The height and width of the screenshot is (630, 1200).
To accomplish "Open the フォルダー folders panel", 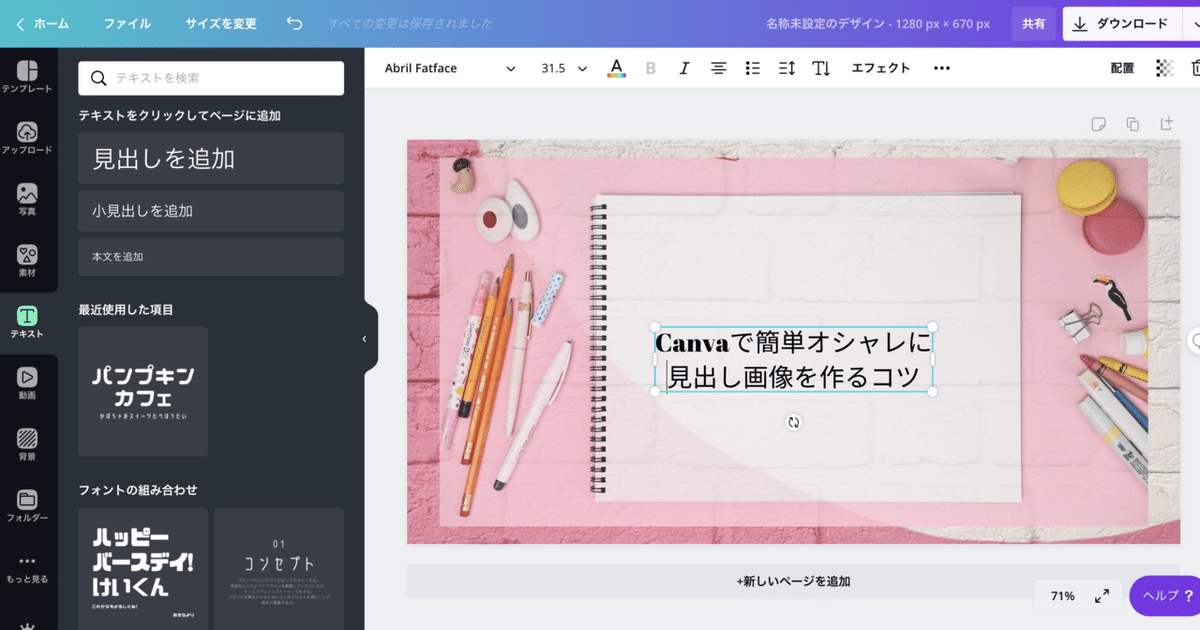I will (28, 506).
